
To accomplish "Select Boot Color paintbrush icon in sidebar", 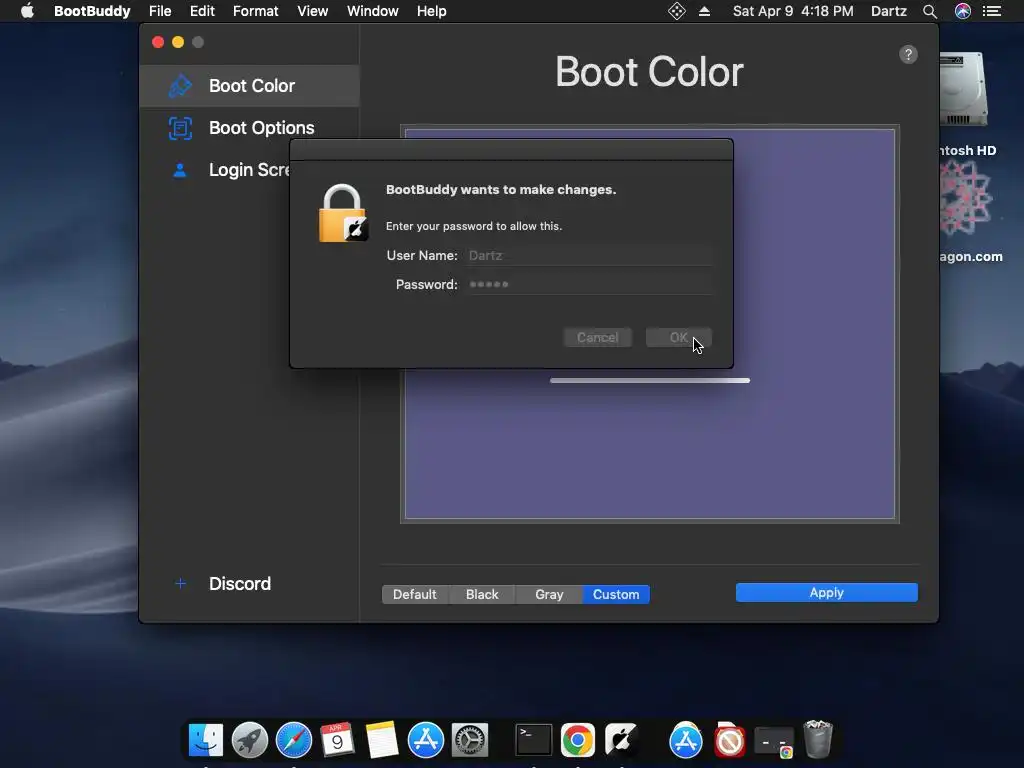I will [x=180, y=86].
